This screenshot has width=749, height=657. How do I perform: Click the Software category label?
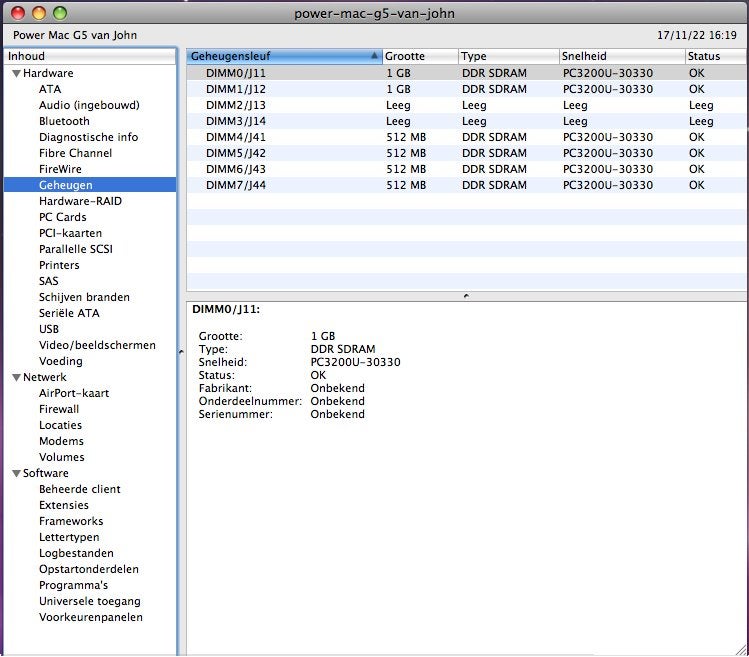[x=46, y=474]
